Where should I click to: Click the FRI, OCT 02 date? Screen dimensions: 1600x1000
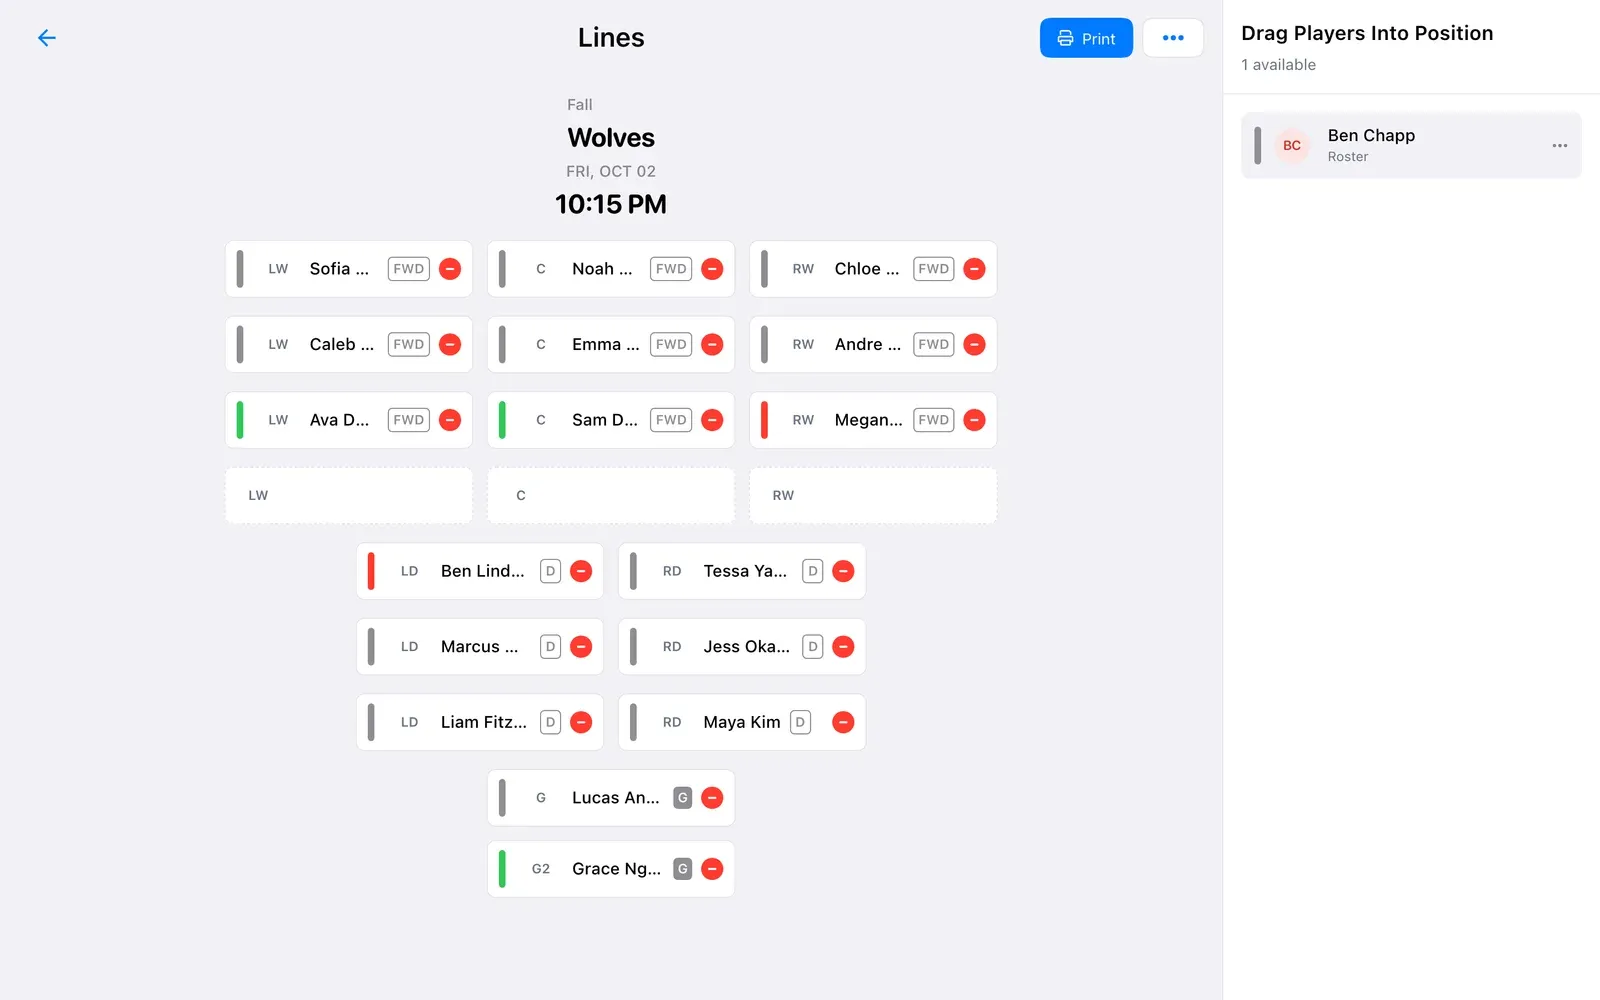[x=611, y=171]
